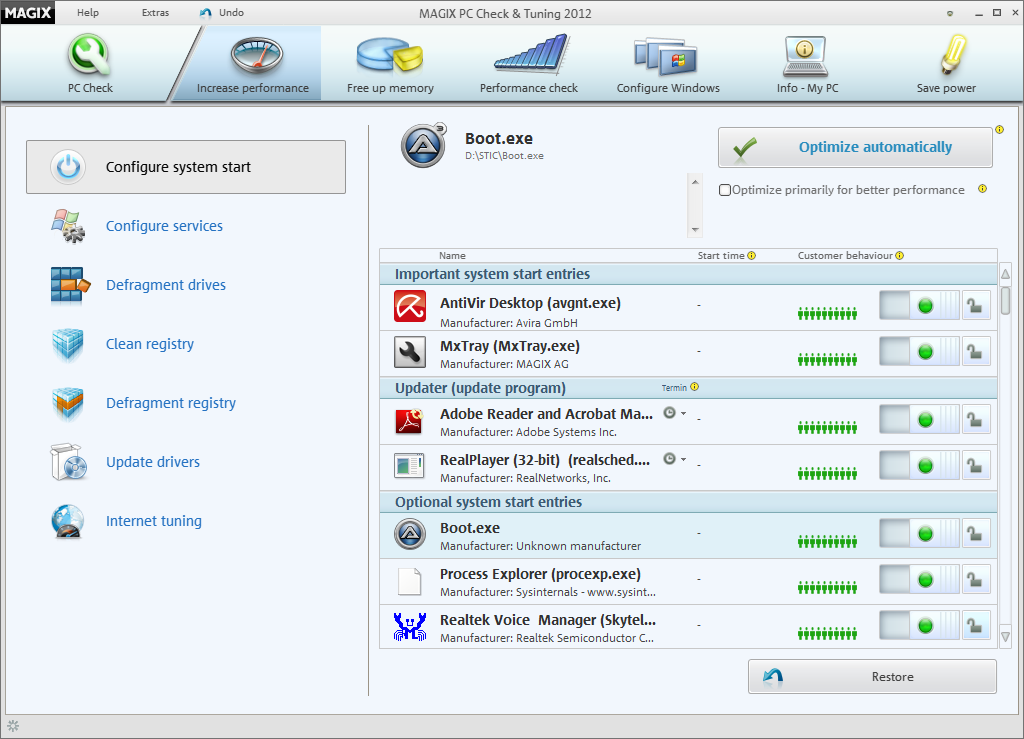This screenshot has width=1024, height=739.
Task: Open the Defragment drives link
Action: tap(166, 285)
